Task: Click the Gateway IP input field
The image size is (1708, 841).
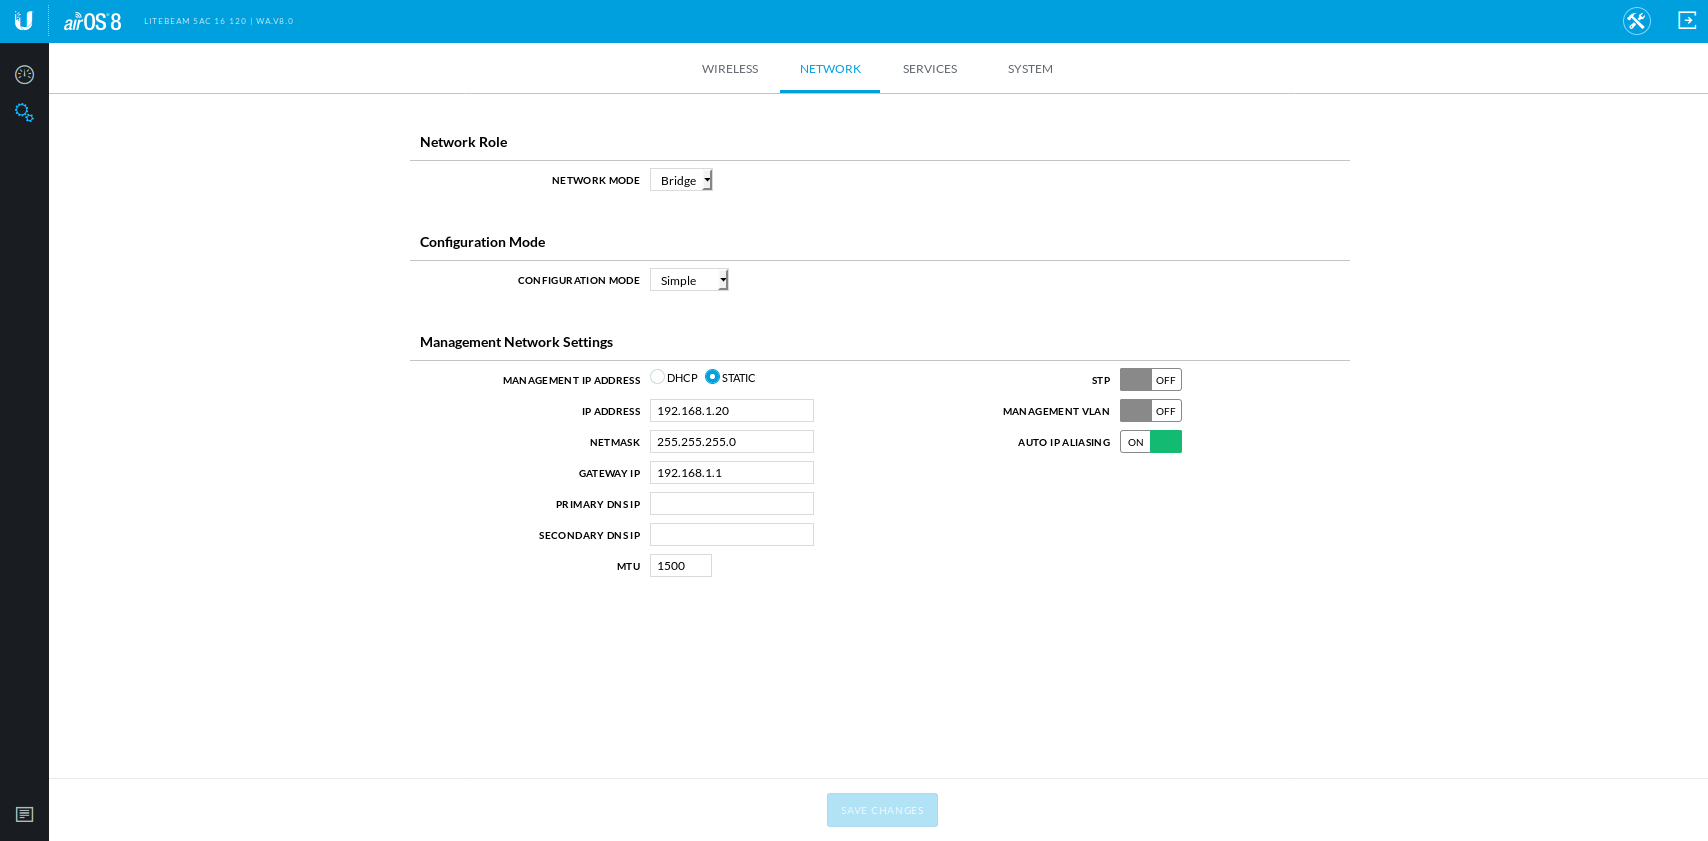Action: click(x=732, y=473)
